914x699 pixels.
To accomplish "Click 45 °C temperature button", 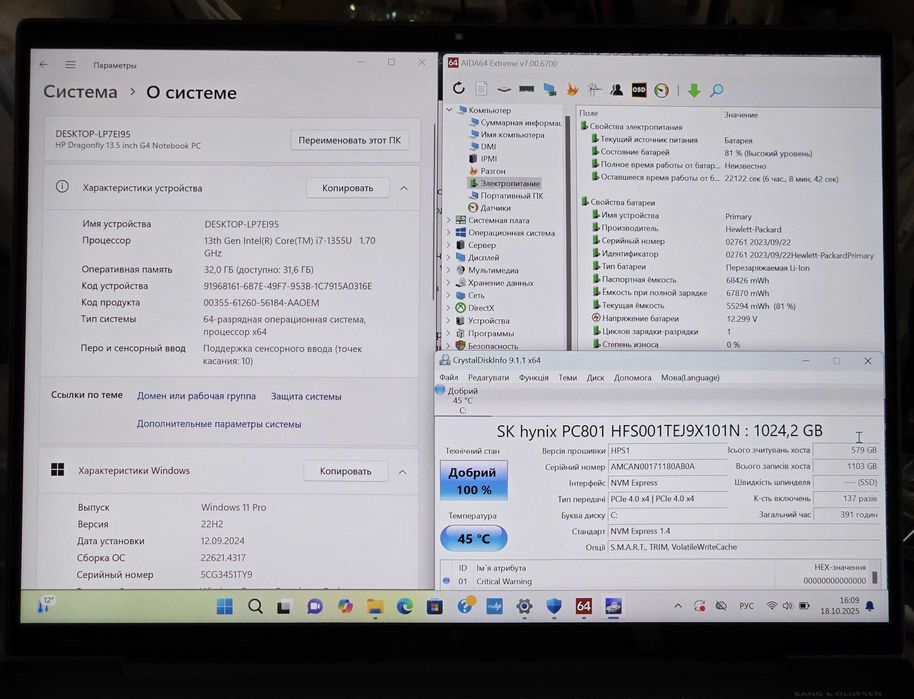I will pyautogui.click(x=473, y=538).
